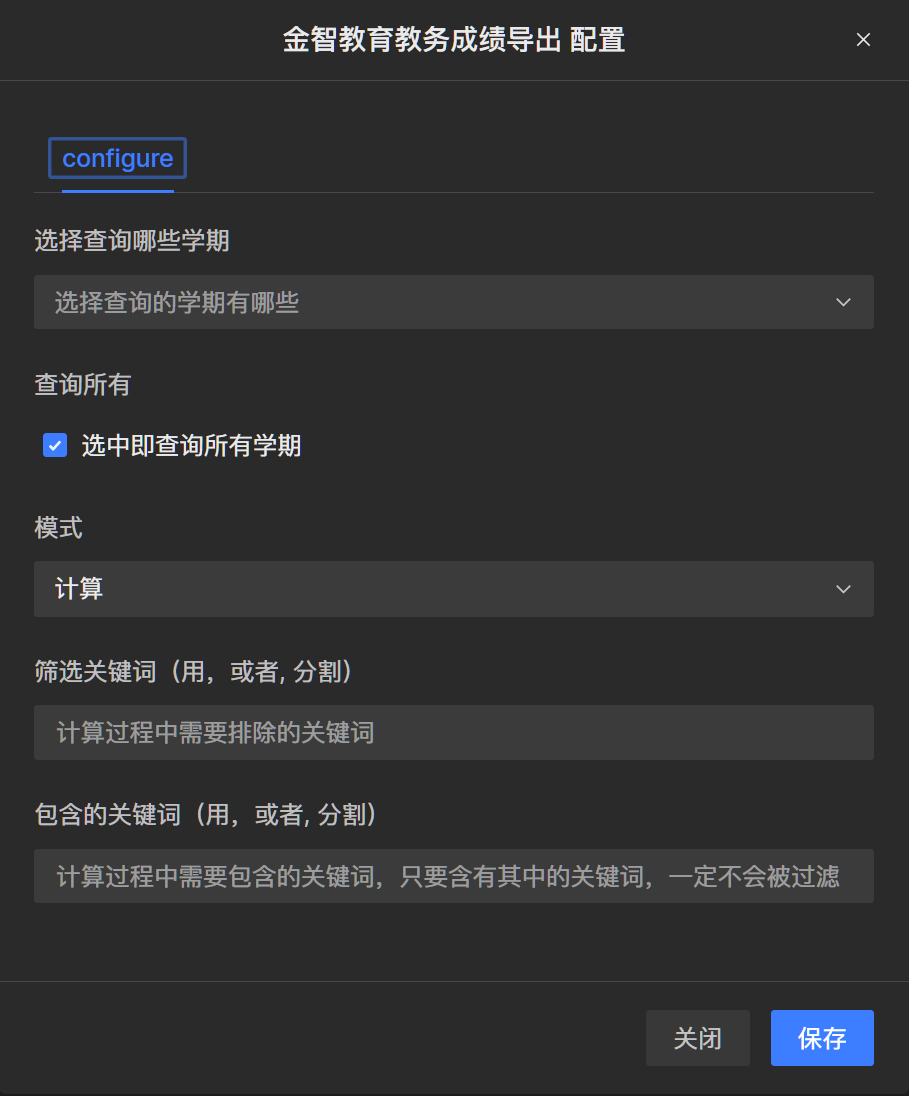Click the 选择查询哪些学期 field label
This screenshot has height=1096, width=909.
[132, 241]
